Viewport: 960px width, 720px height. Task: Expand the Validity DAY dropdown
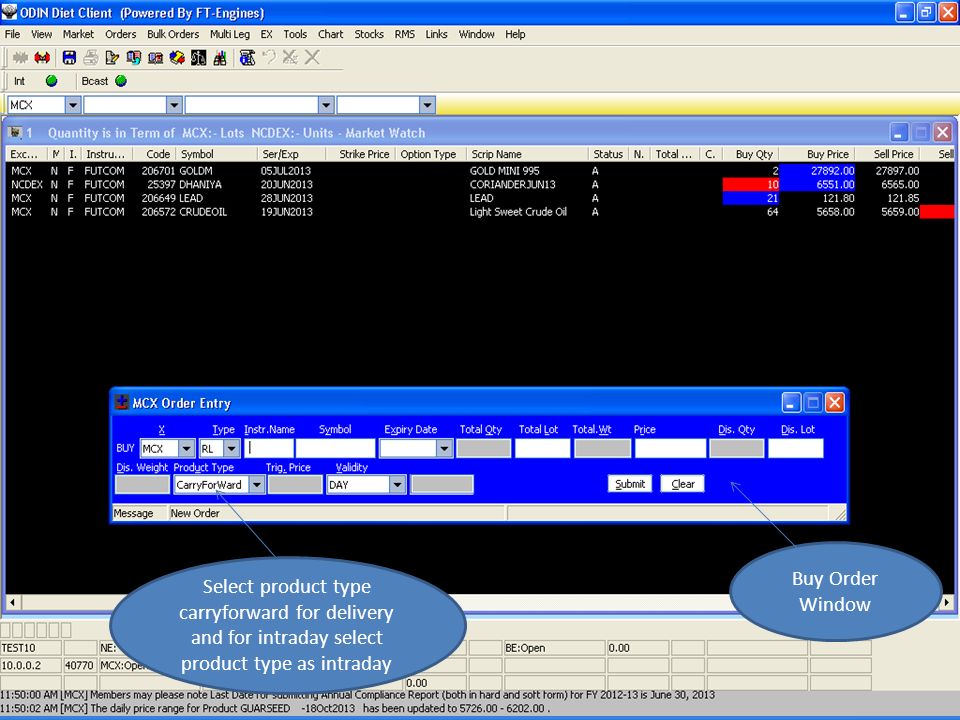397,485
